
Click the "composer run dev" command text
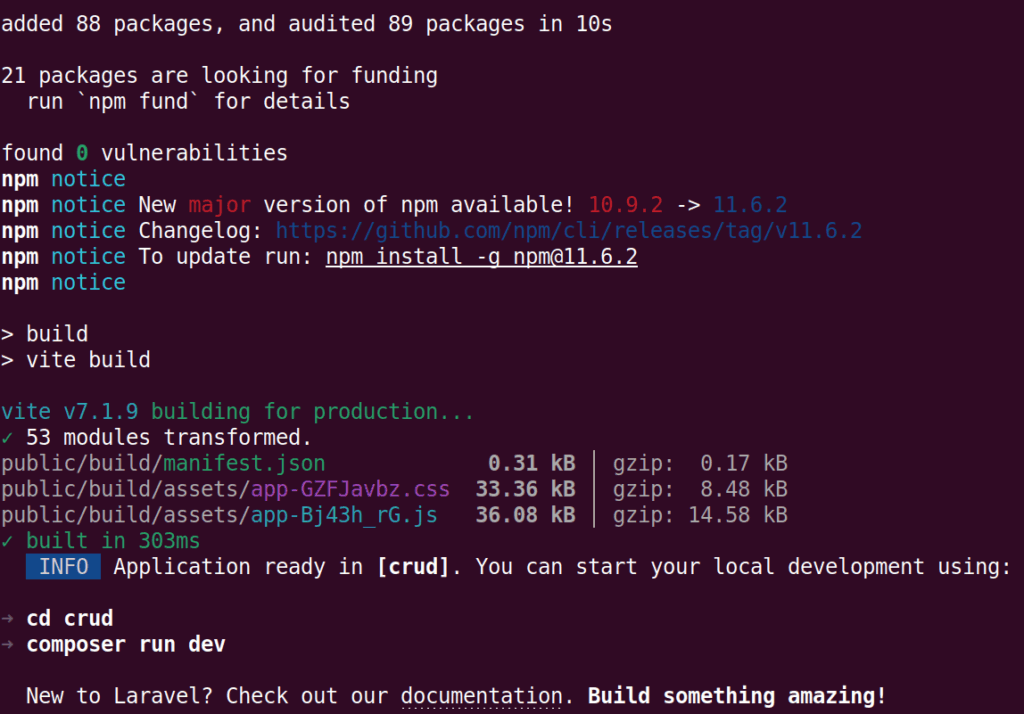pyautogui.click(x=126, y=645)
